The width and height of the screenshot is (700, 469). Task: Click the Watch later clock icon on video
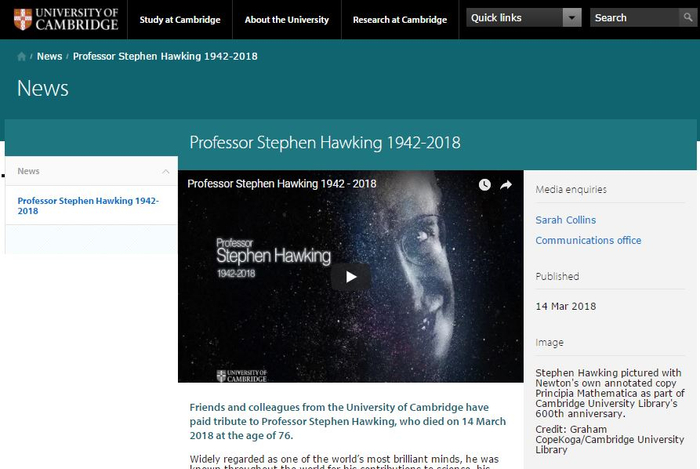coord(484,184)
